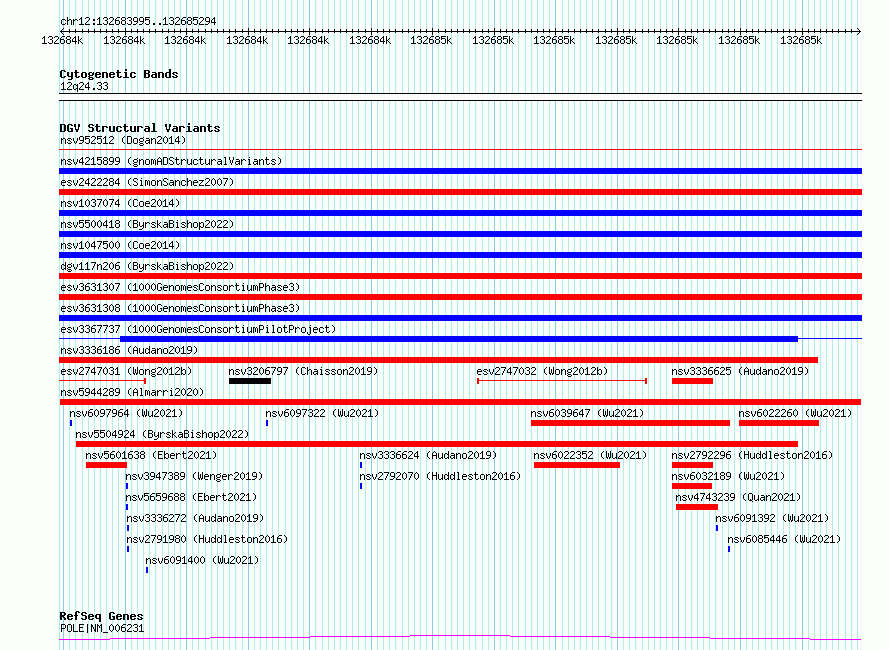This screenshot has height=650, width=890.
Task: Click the esv3367737 blue variant bar
Action: point(459,339)
